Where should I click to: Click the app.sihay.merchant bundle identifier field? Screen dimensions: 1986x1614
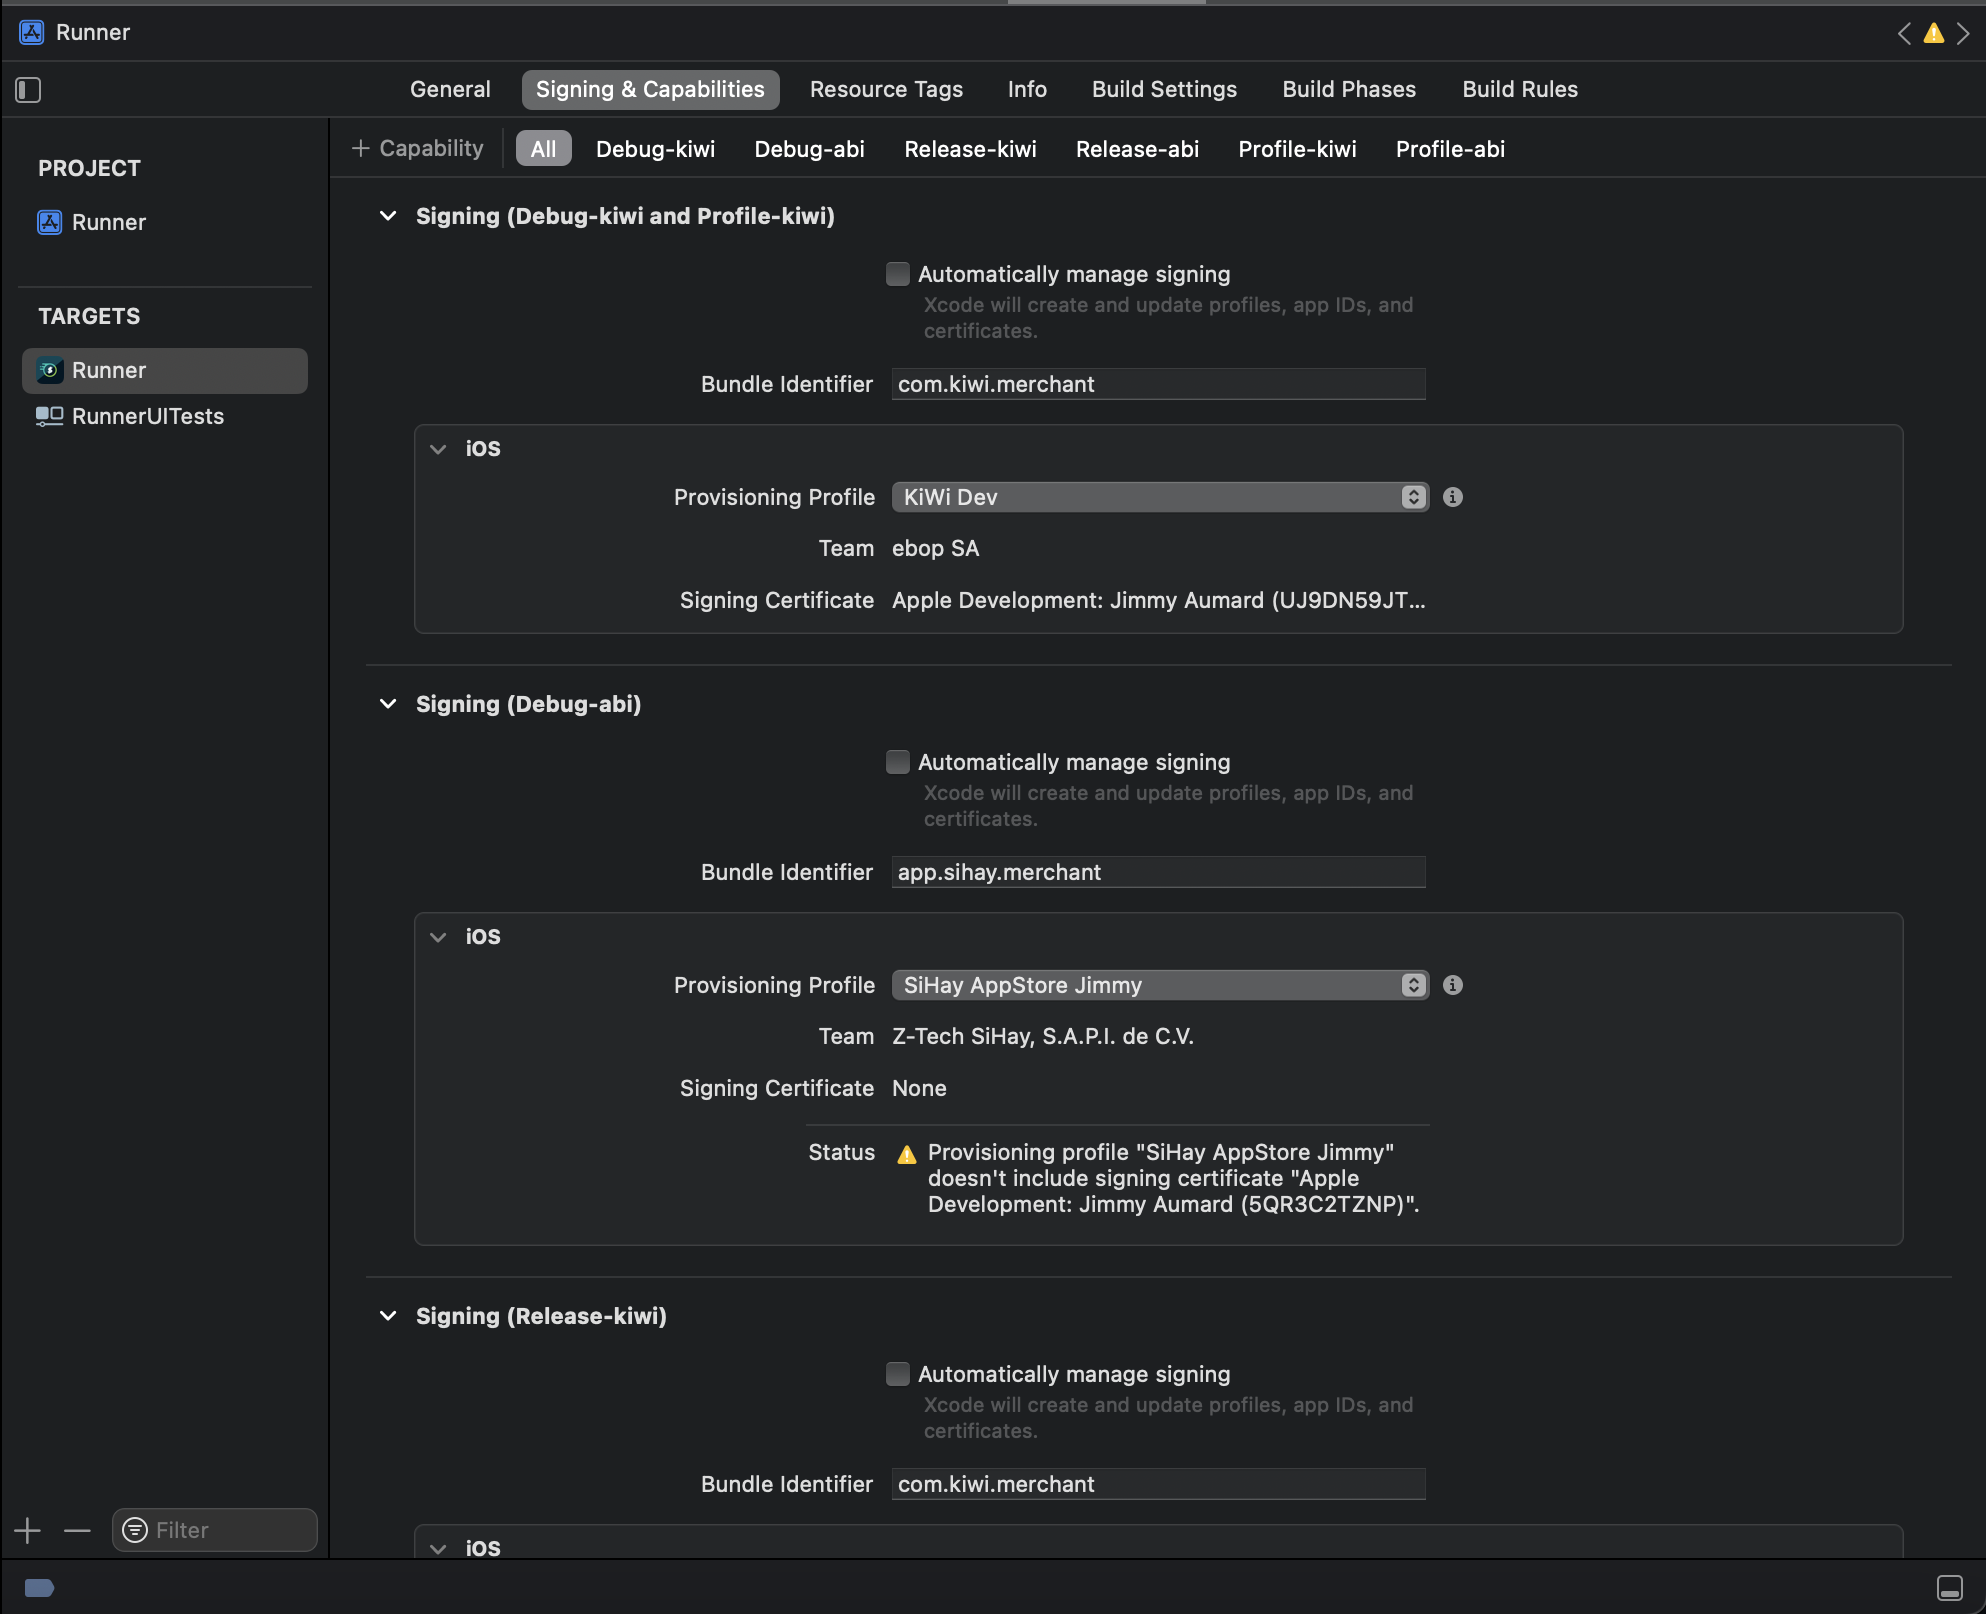(x=1157, y=872)
